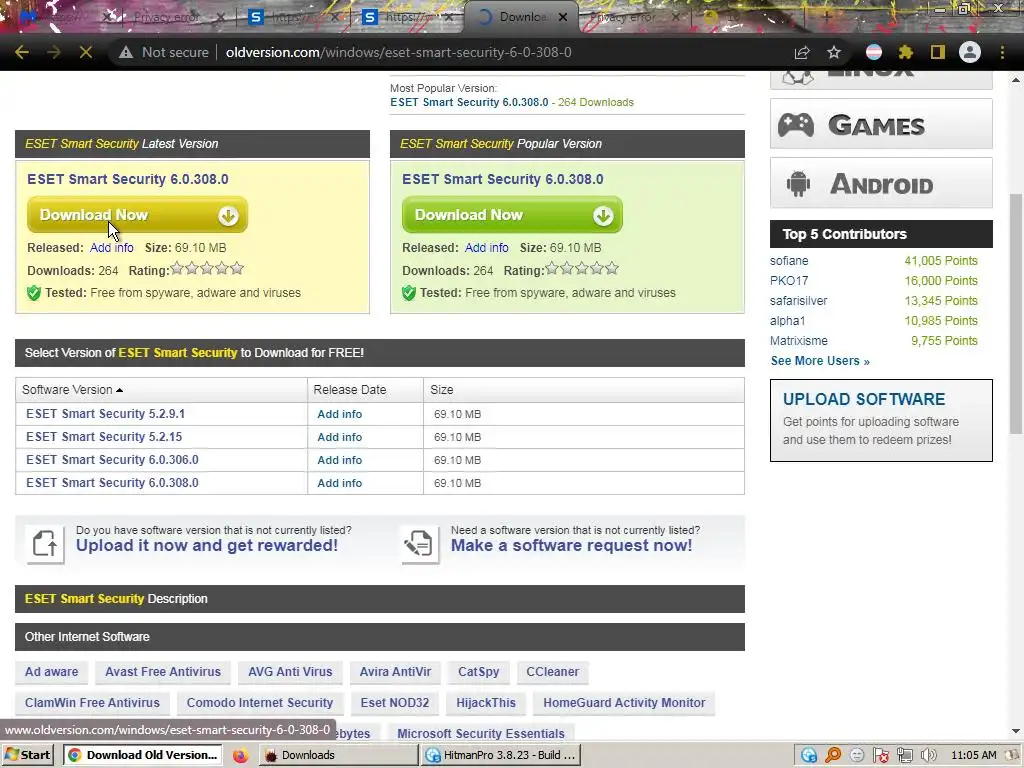Switch to the Downloads taskbar window
Viewport: 1024px width, 768px height.
(339, 756)
